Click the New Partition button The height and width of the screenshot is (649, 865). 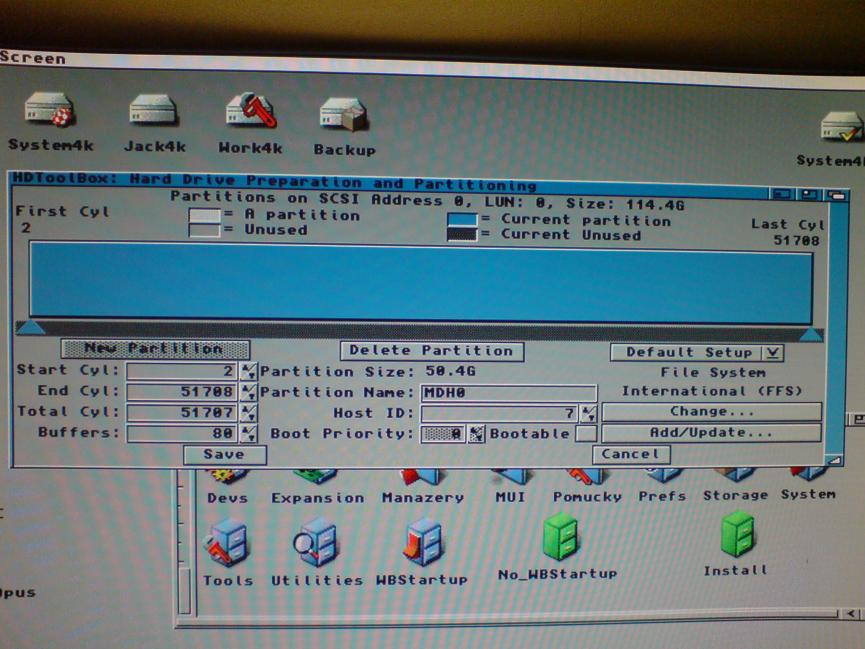pos(155,349)
